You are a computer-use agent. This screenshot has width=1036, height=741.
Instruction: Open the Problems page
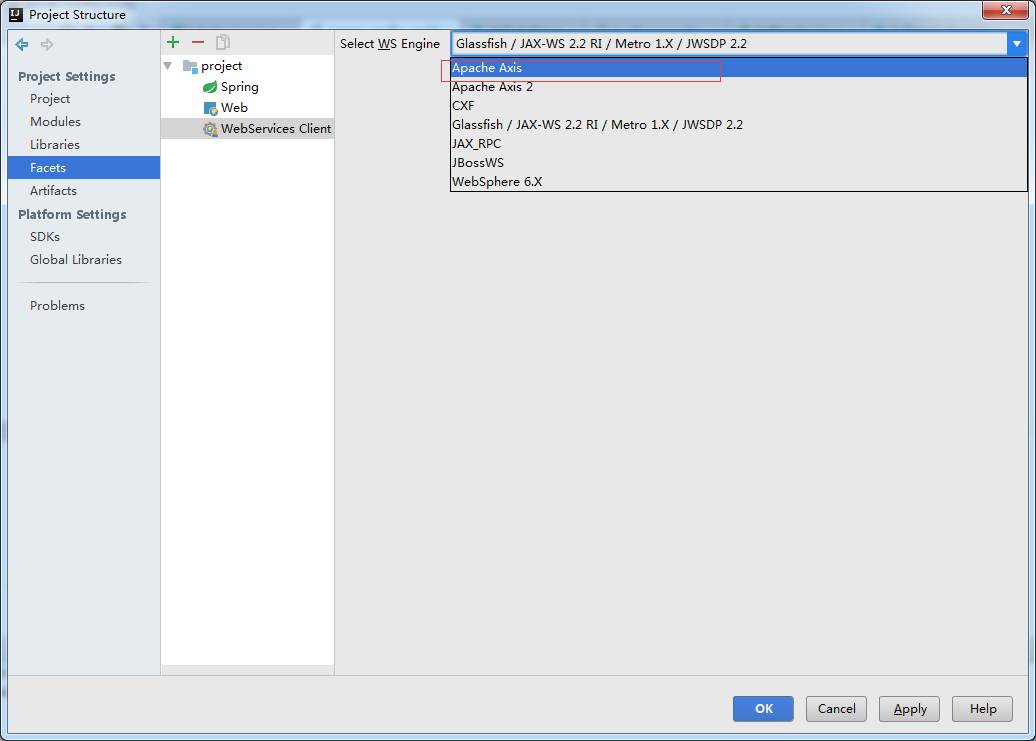click(x=84, y=306)
